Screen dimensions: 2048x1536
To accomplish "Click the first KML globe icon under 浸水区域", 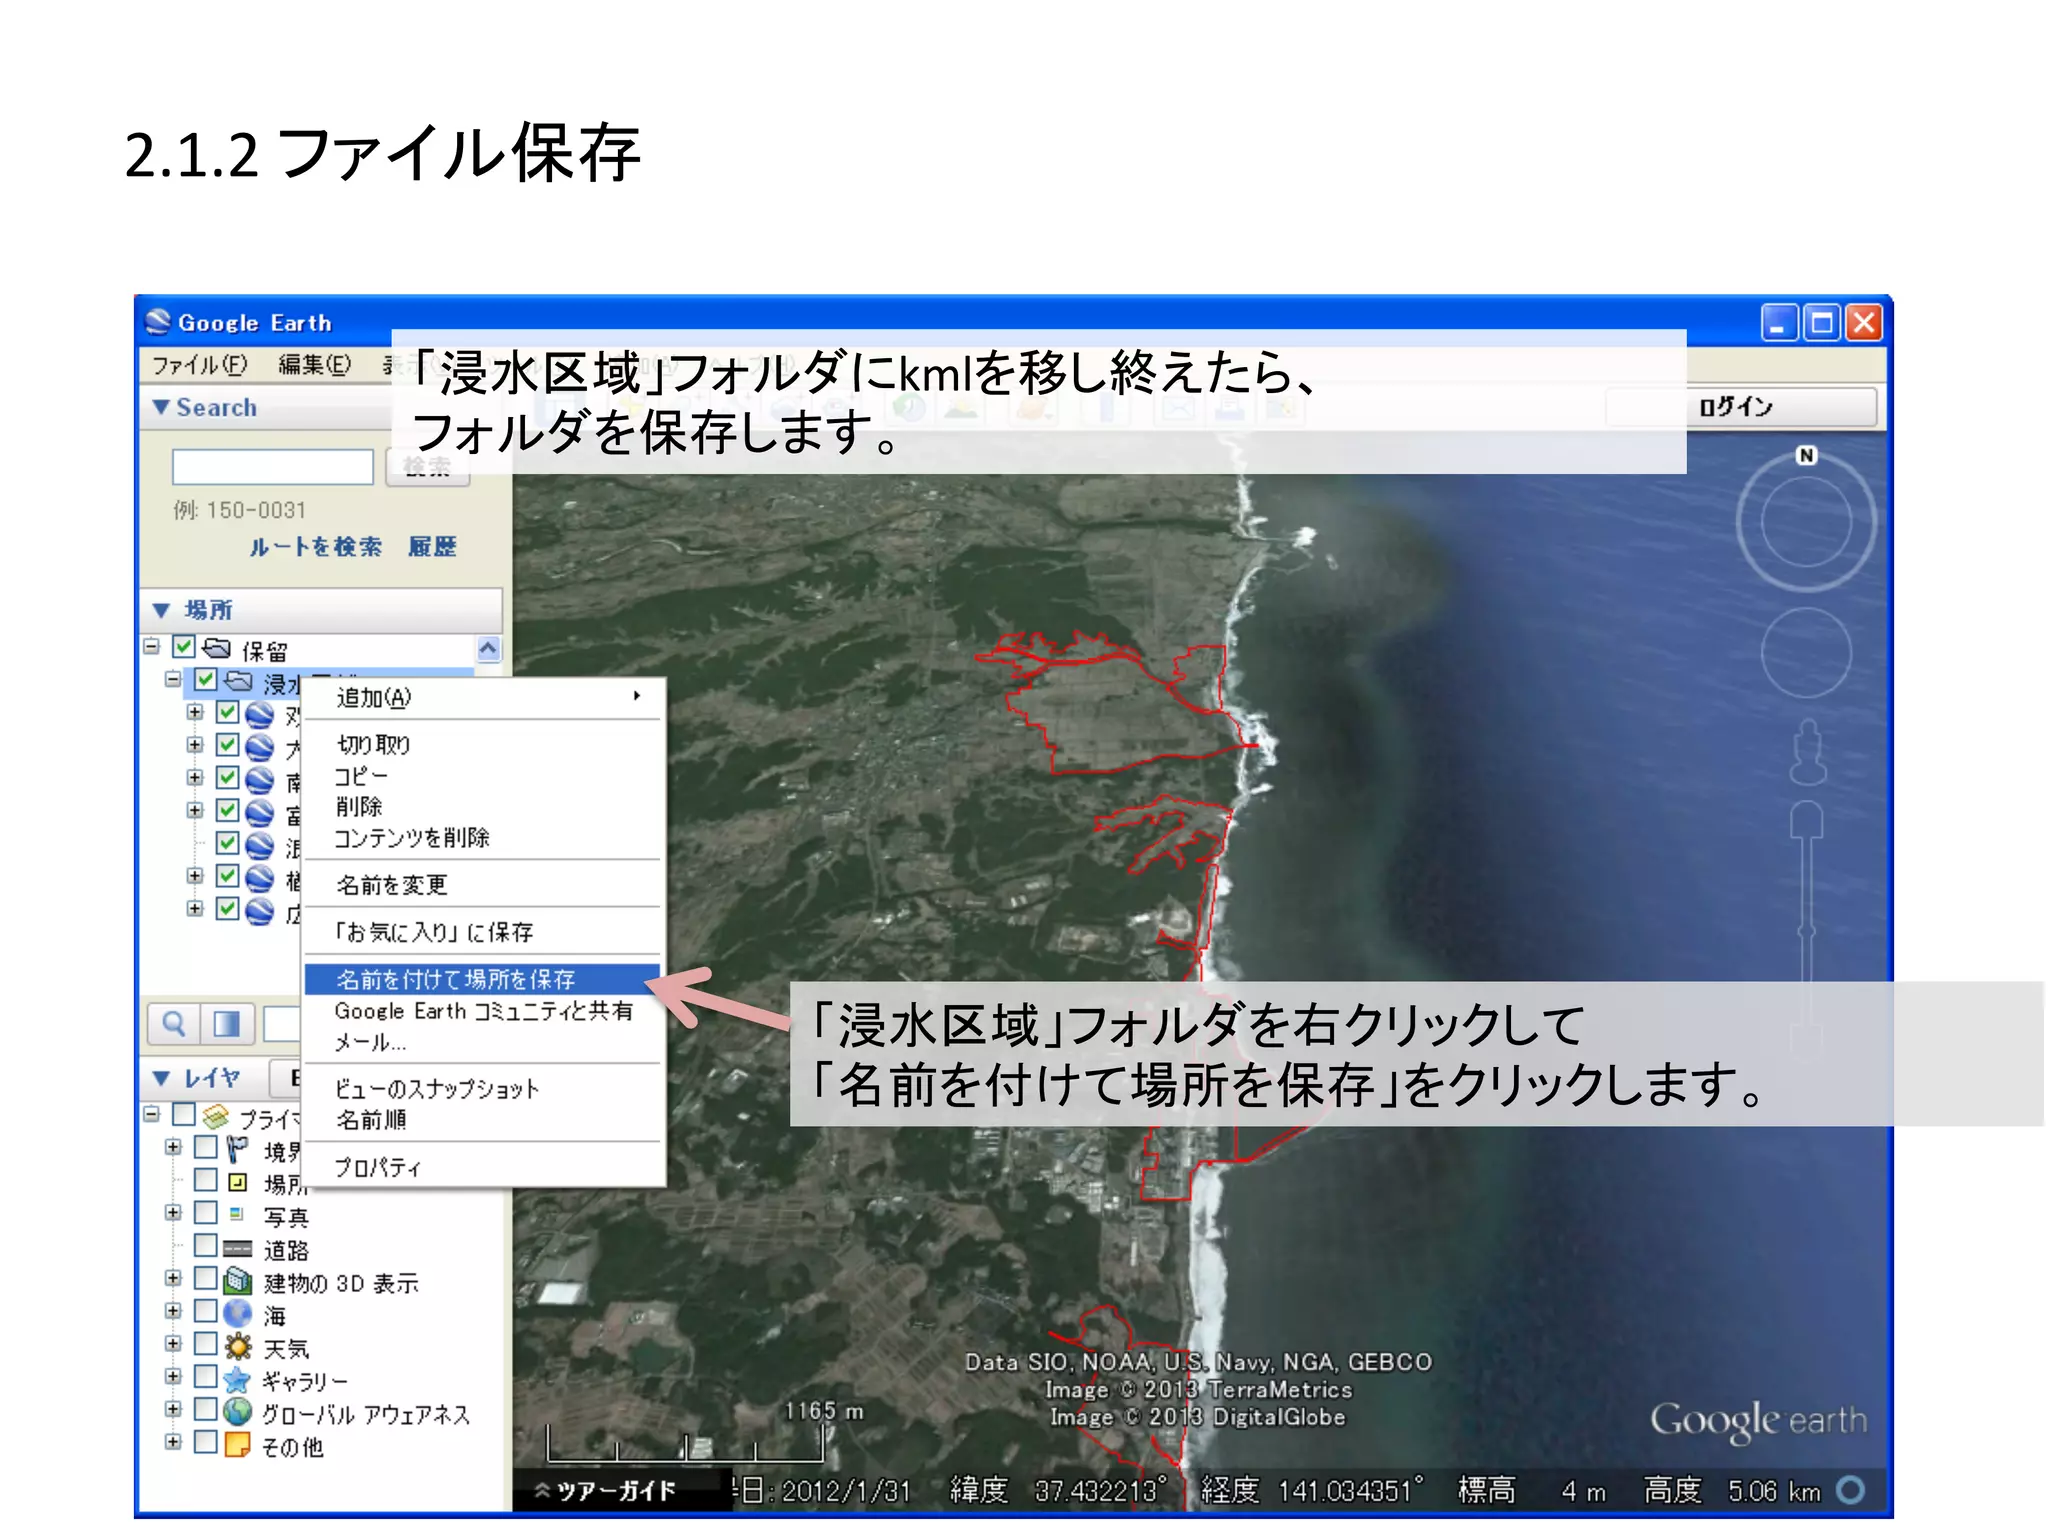I will (260, 715).
